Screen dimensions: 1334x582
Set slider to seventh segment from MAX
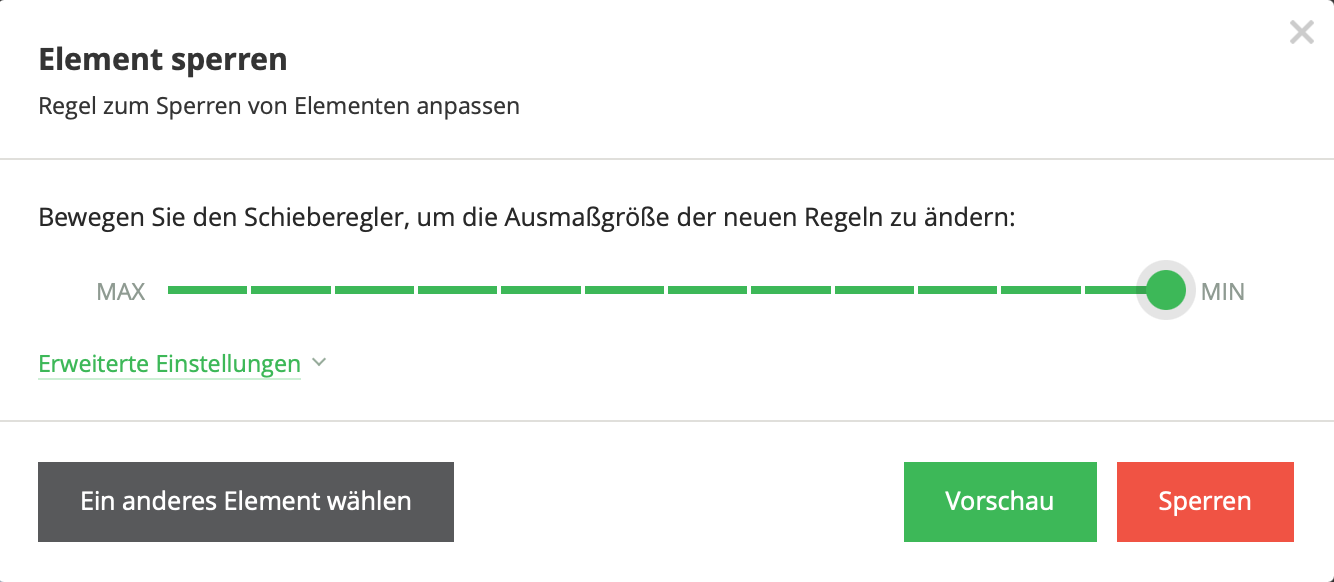pyautogui.click(x=707, y=290)
